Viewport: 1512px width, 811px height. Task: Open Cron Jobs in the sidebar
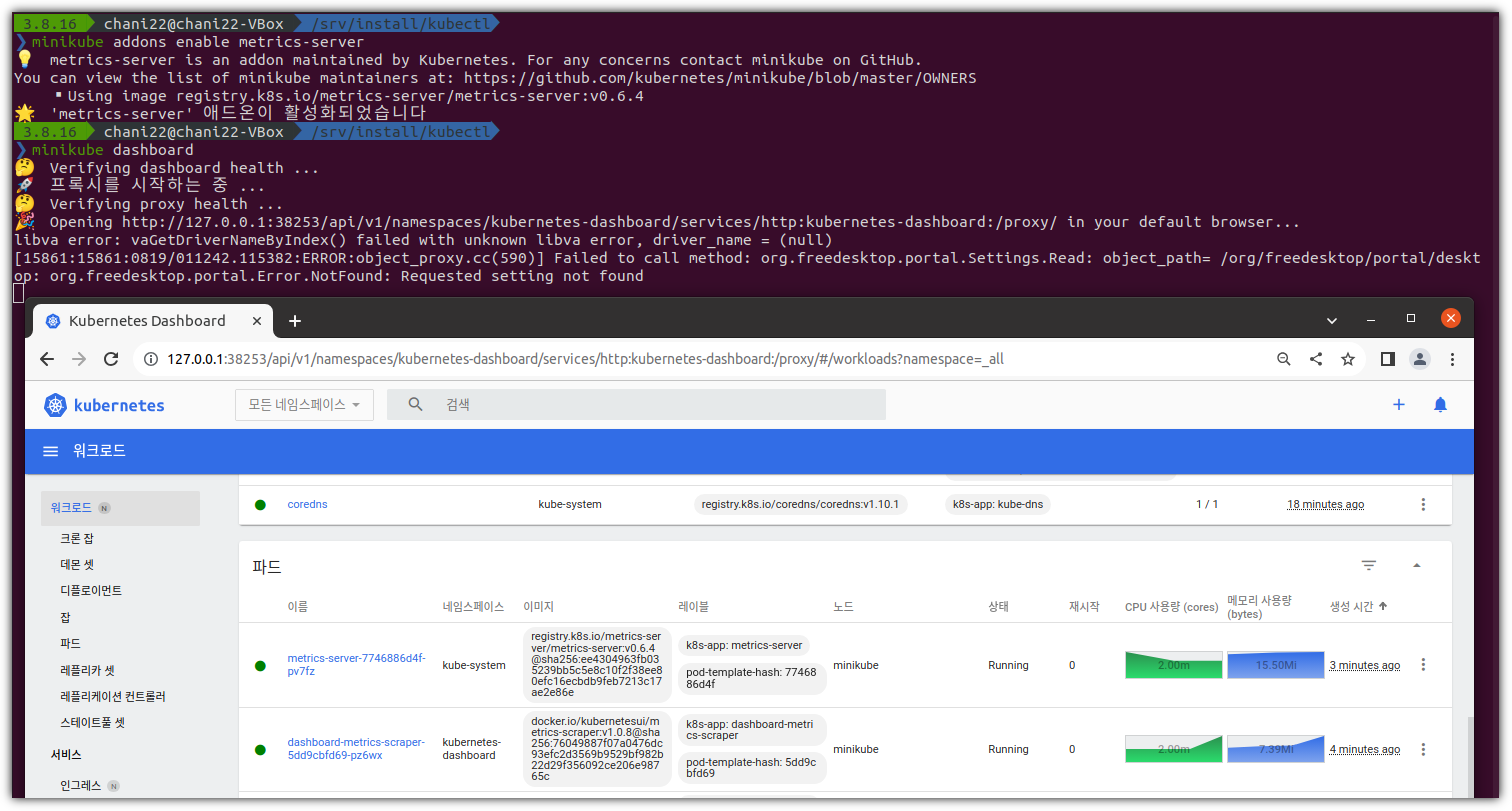coord(77,539)
